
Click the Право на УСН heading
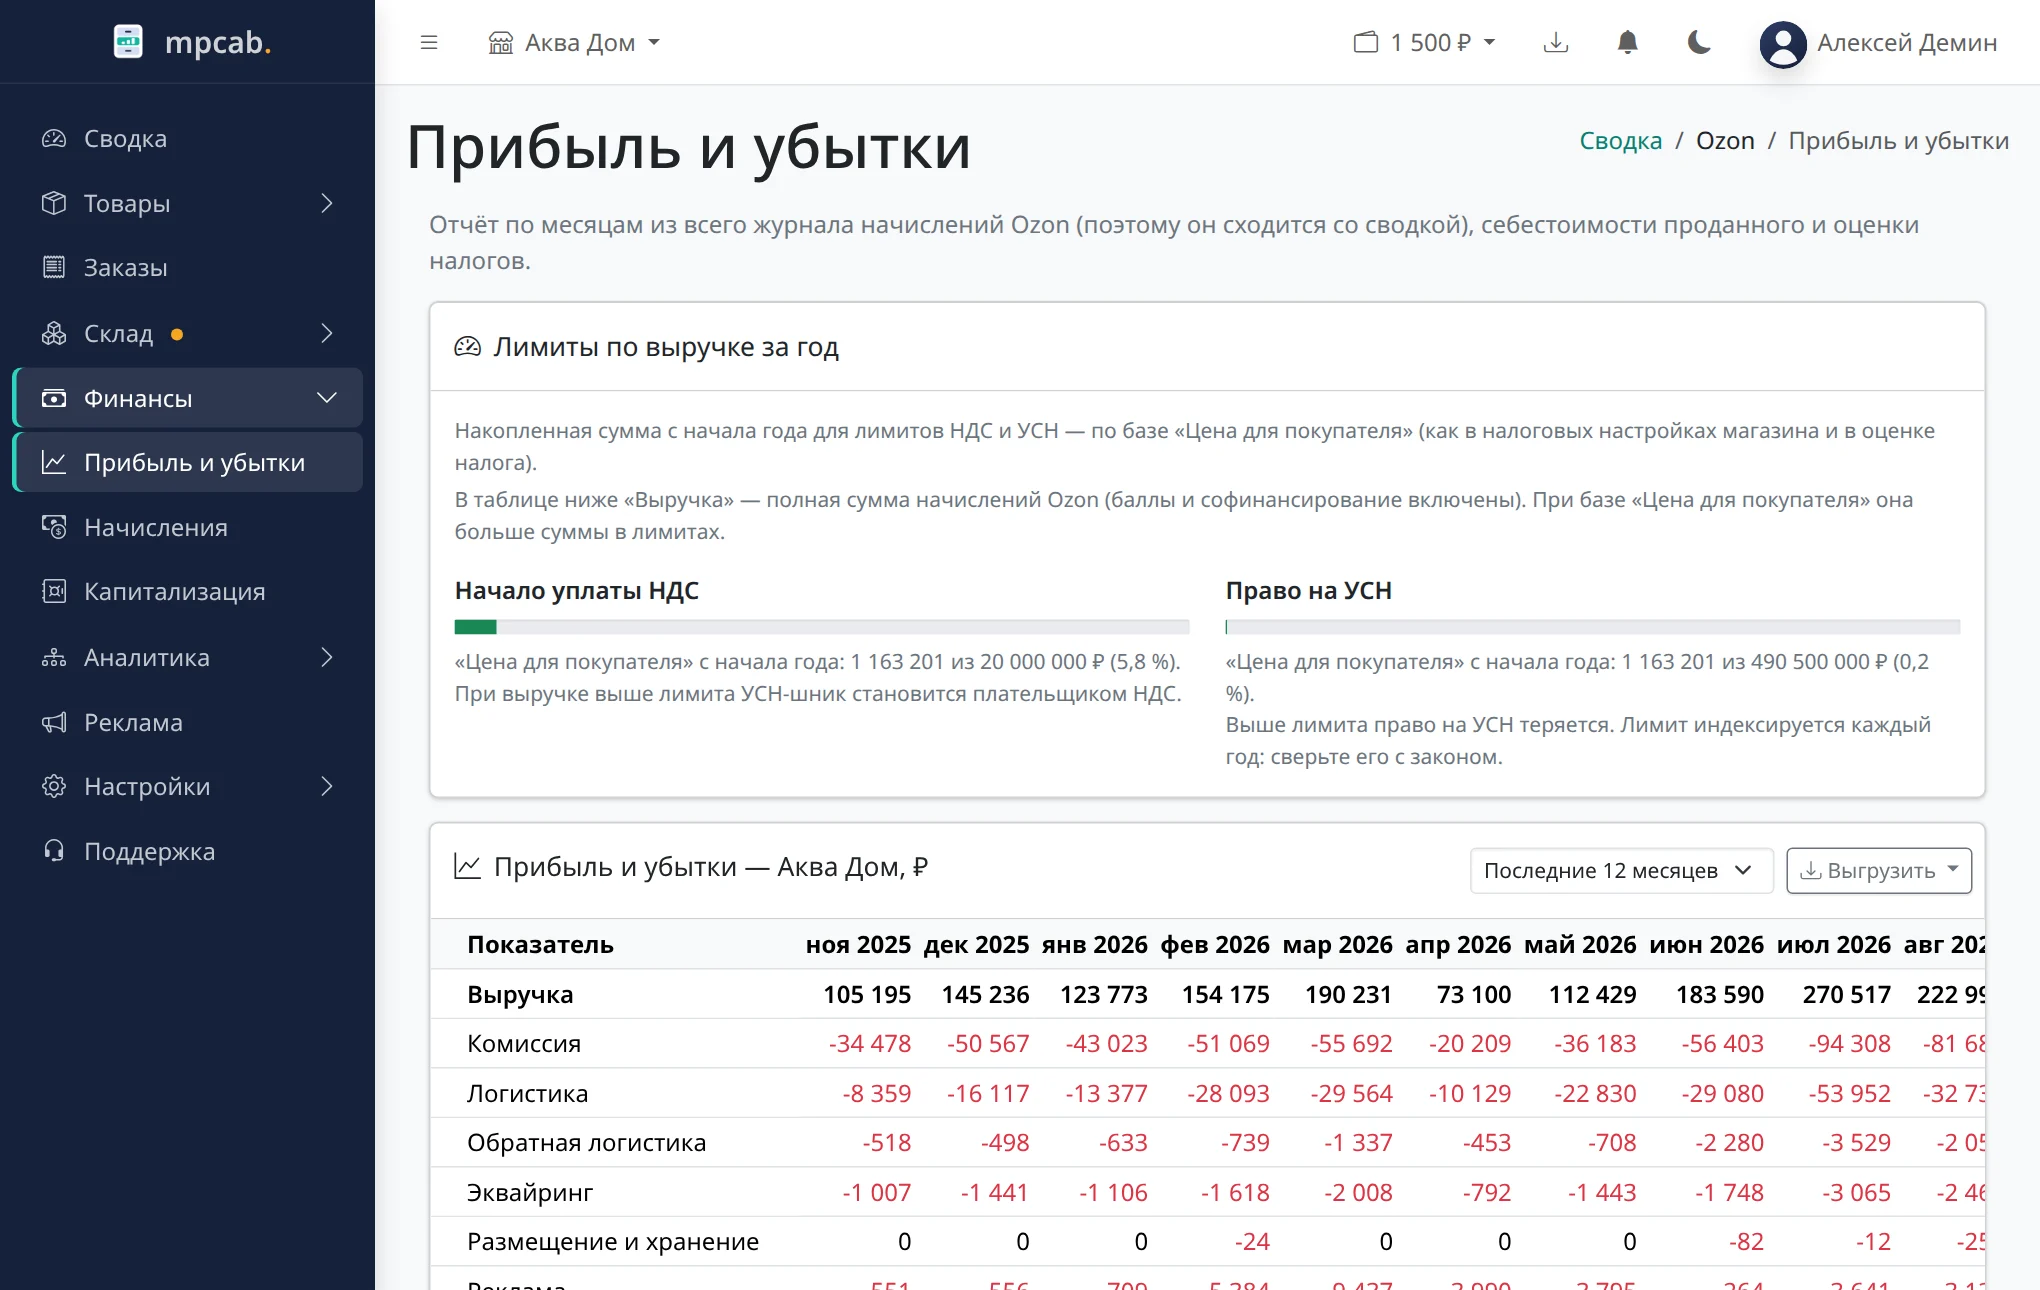point(1309,590)
